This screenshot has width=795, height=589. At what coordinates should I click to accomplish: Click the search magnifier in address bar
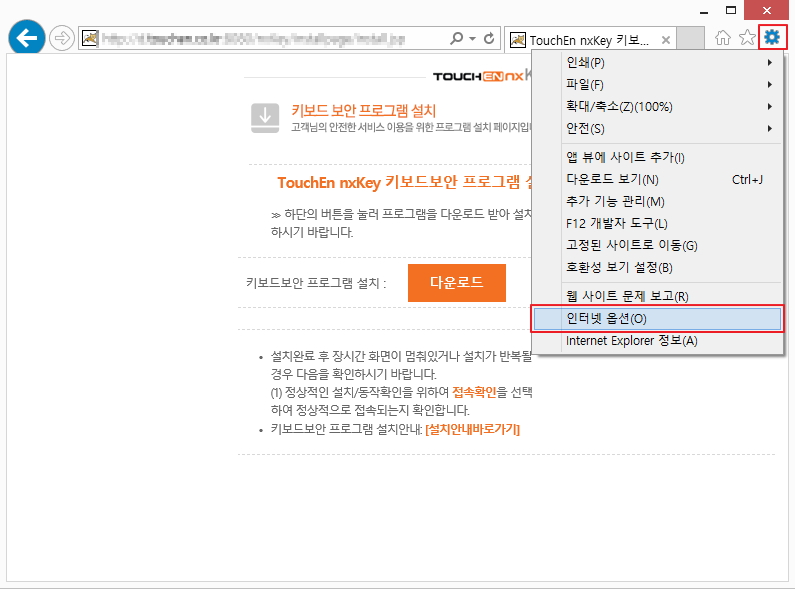(x=456, y=38)
